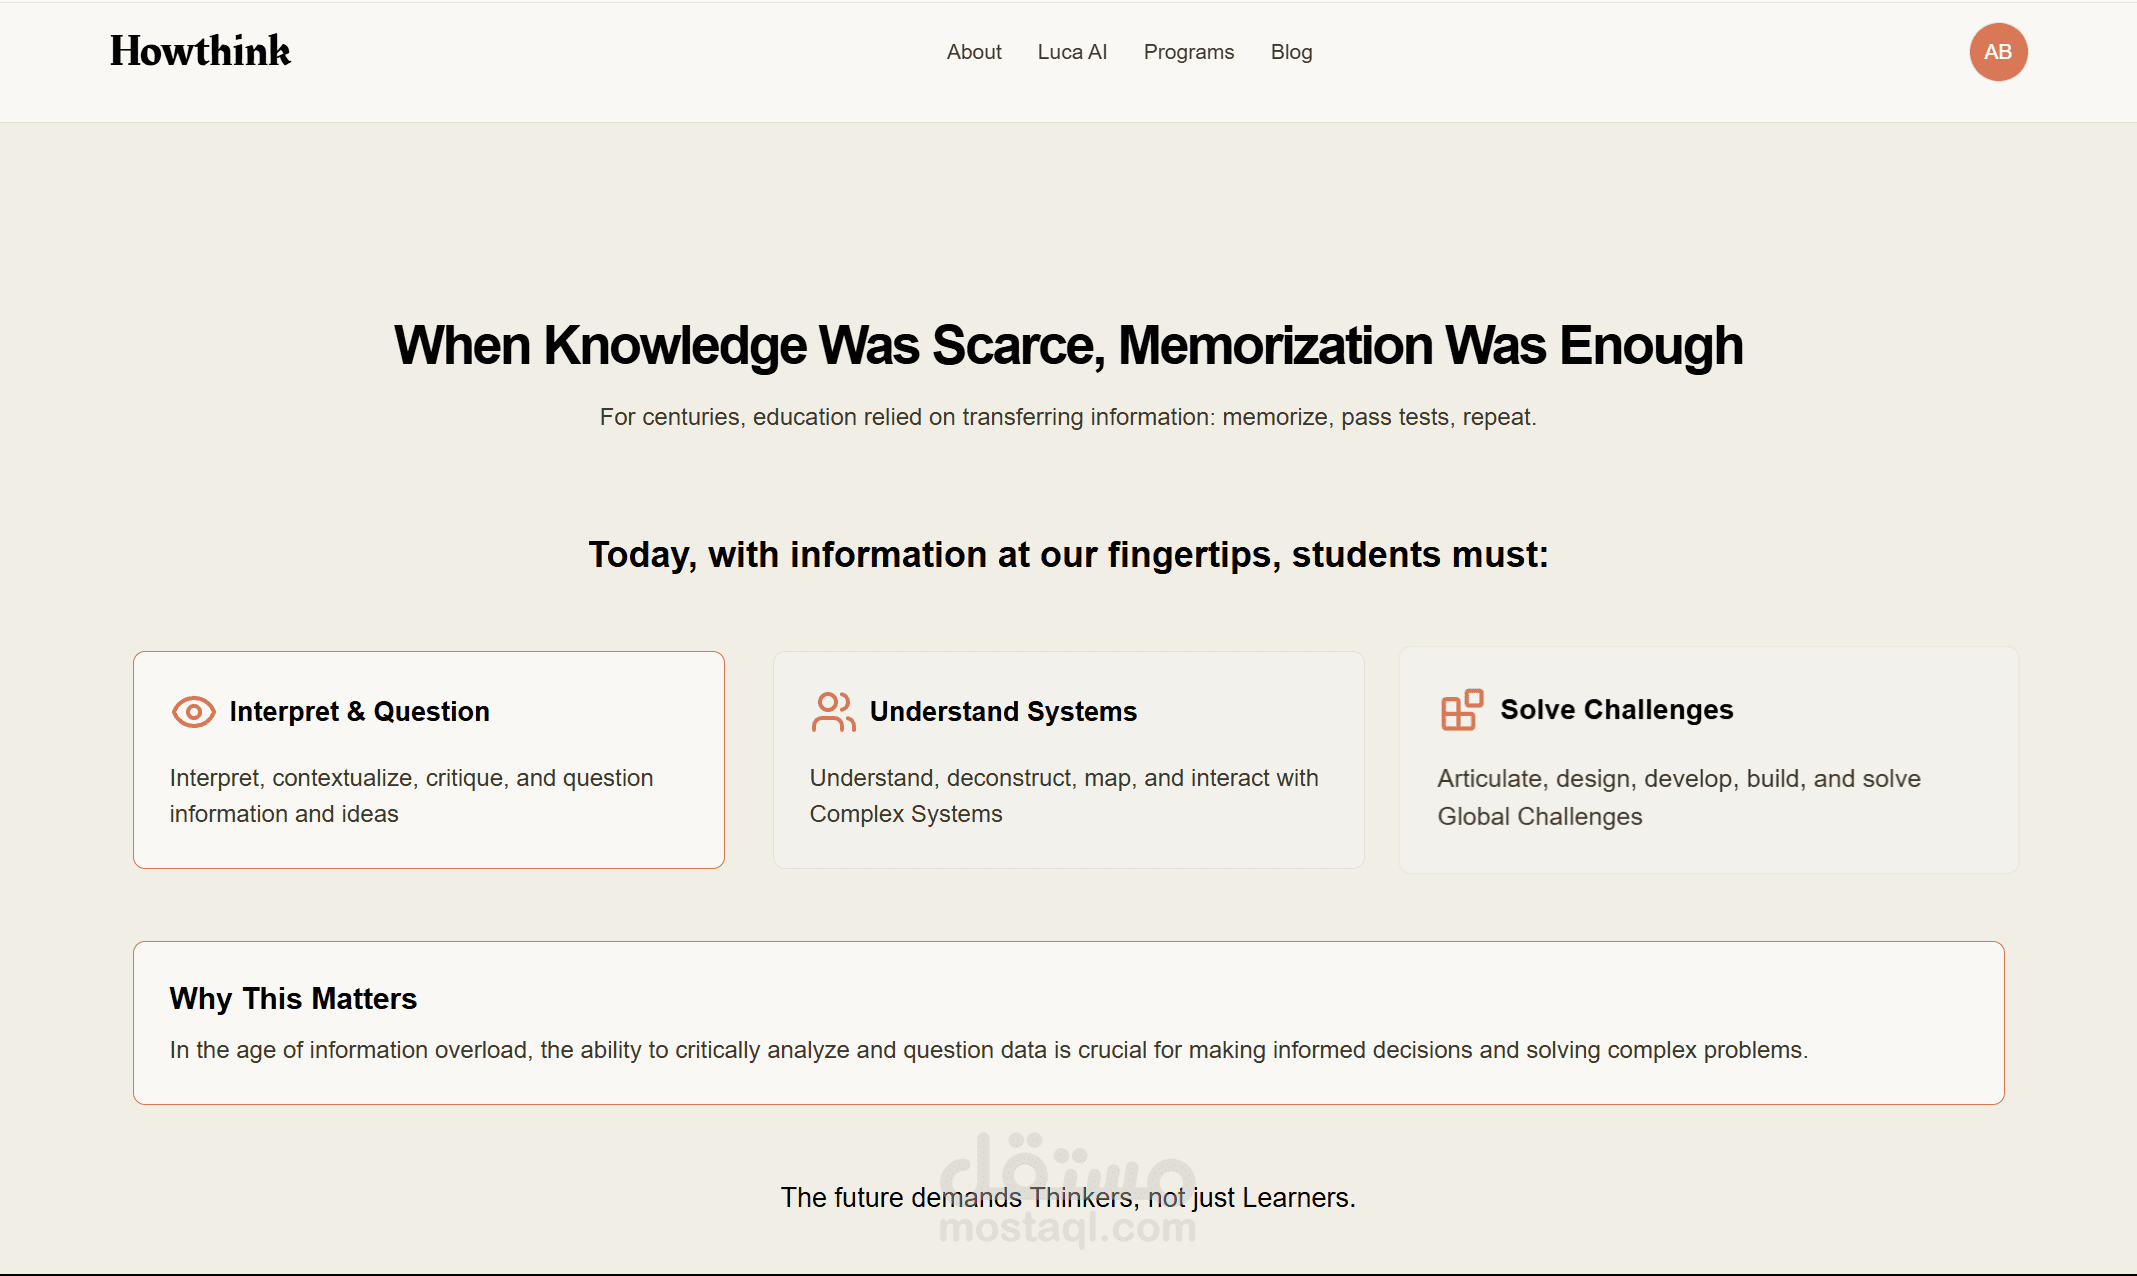Click the main Memorization Was Enough headline

[x=1068, y=346]
